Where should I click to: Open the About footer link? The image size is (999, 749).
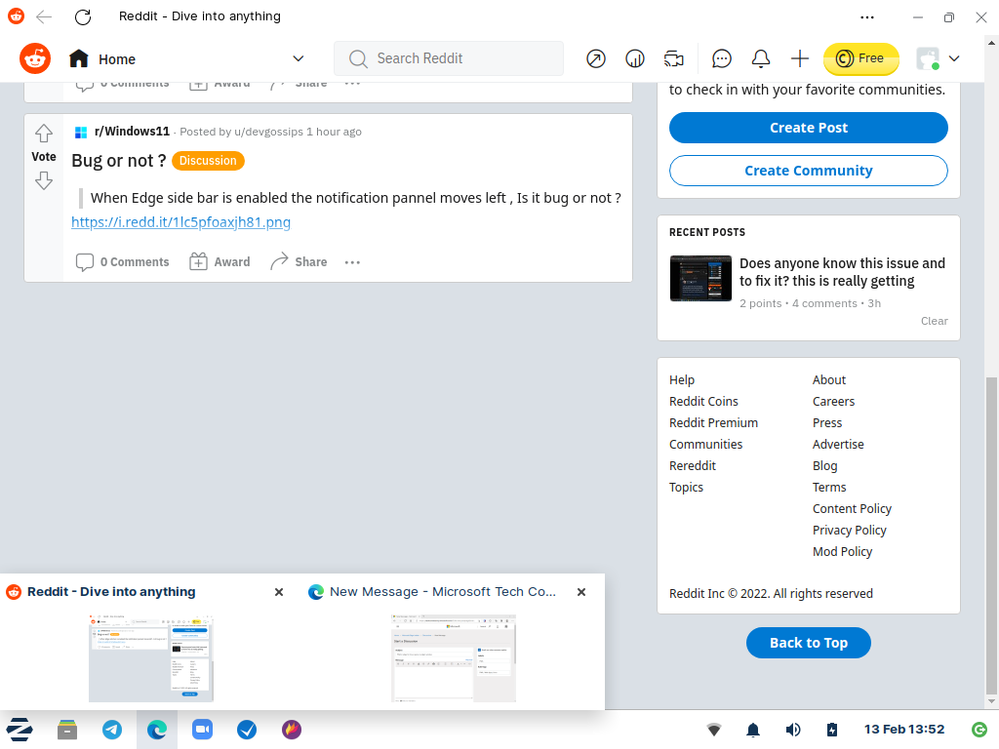pyautogui.click(x=829, y=380)
